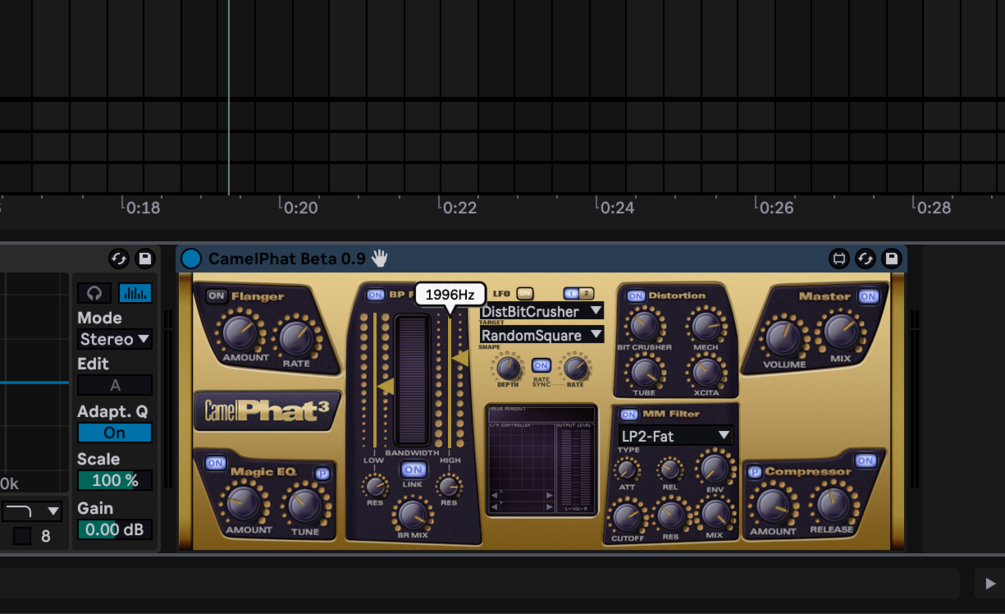Click the Compressor P button

(x=754, y=472)
